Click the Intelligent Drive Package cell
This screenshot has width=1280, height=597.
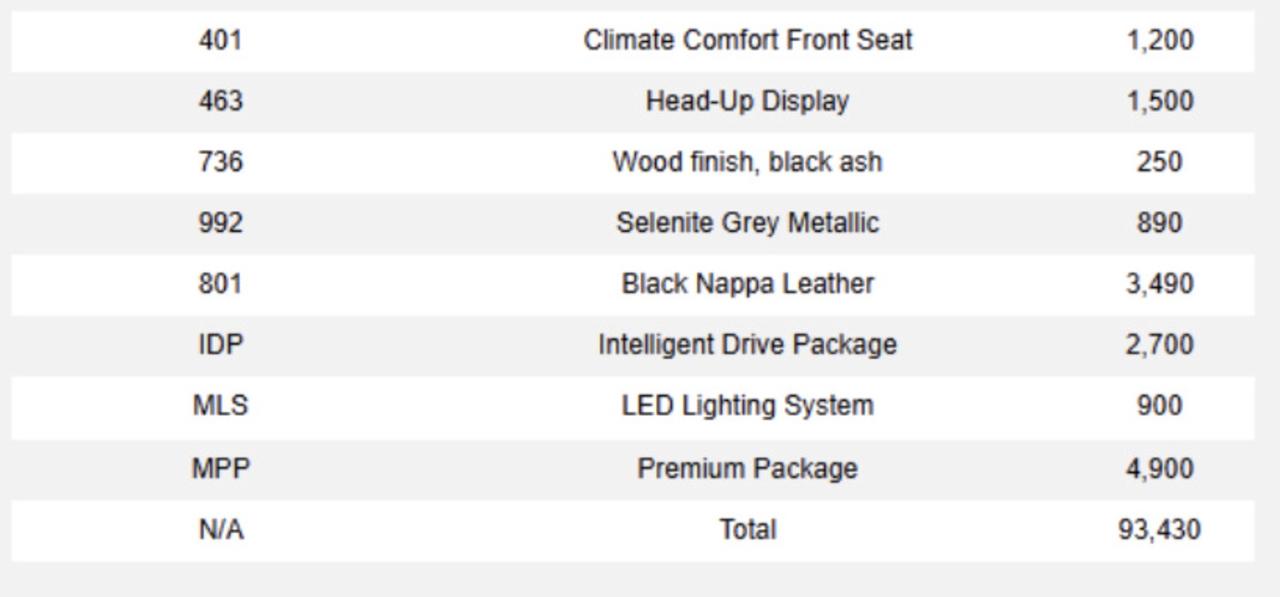click(x=748, y=345)
